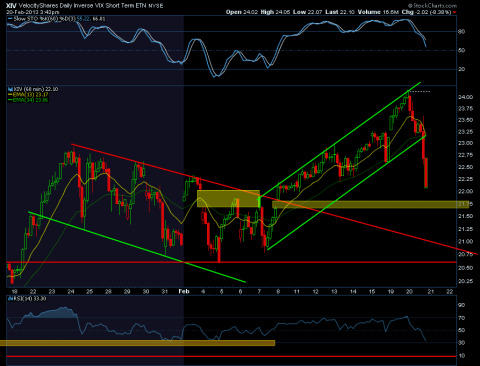Click the EMA(34) legend label

[x=31, y=100]
